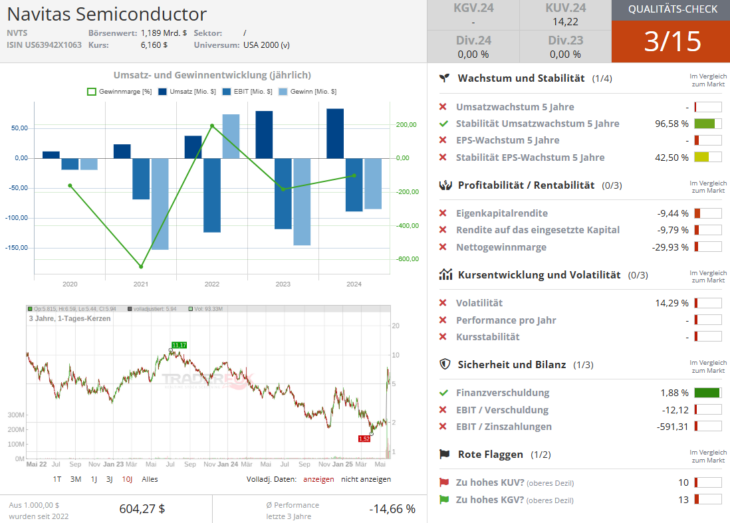Click the 2021 Gewinnmarge line point
The image size is (730, 523).
[x=141, y=267]
